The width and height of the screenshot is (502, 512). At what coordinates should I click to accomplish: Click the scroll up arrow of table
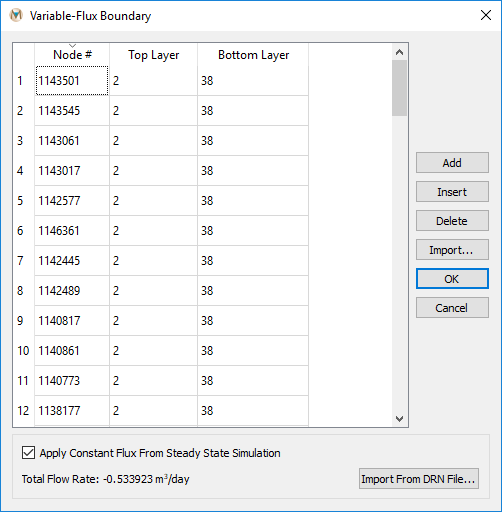point(399,52)
